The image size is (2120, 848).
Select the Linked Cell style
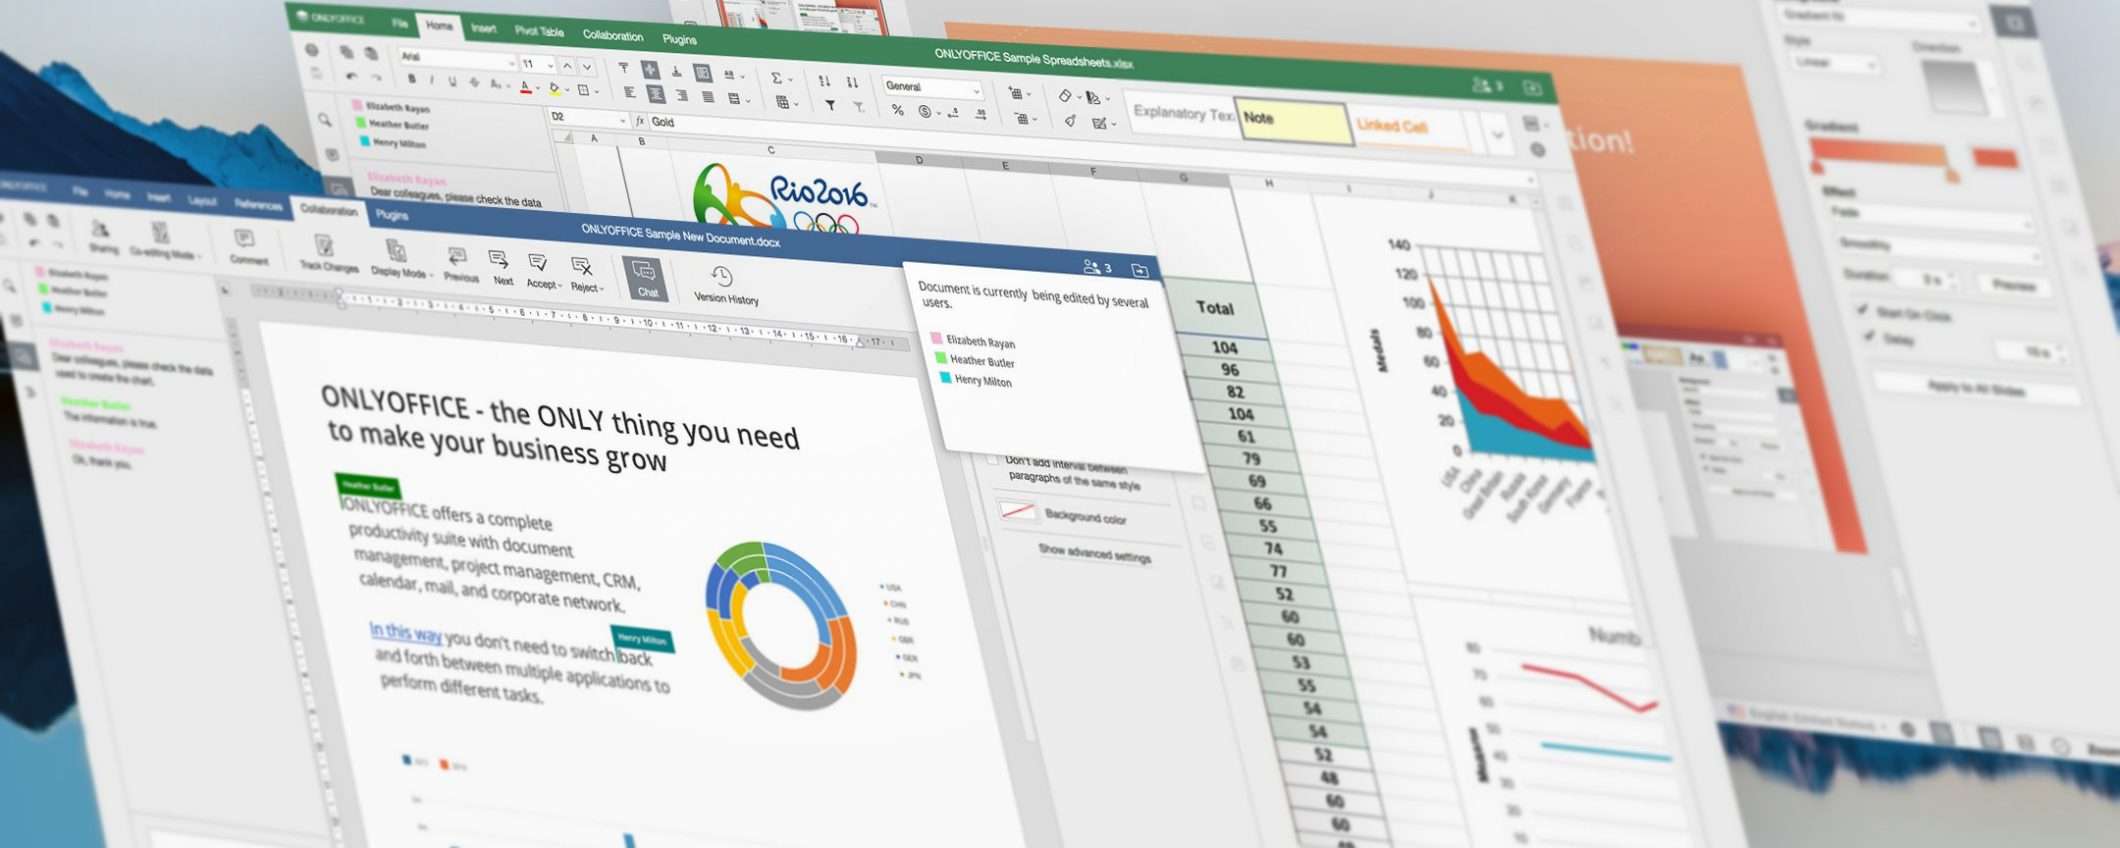(1411, 128)
